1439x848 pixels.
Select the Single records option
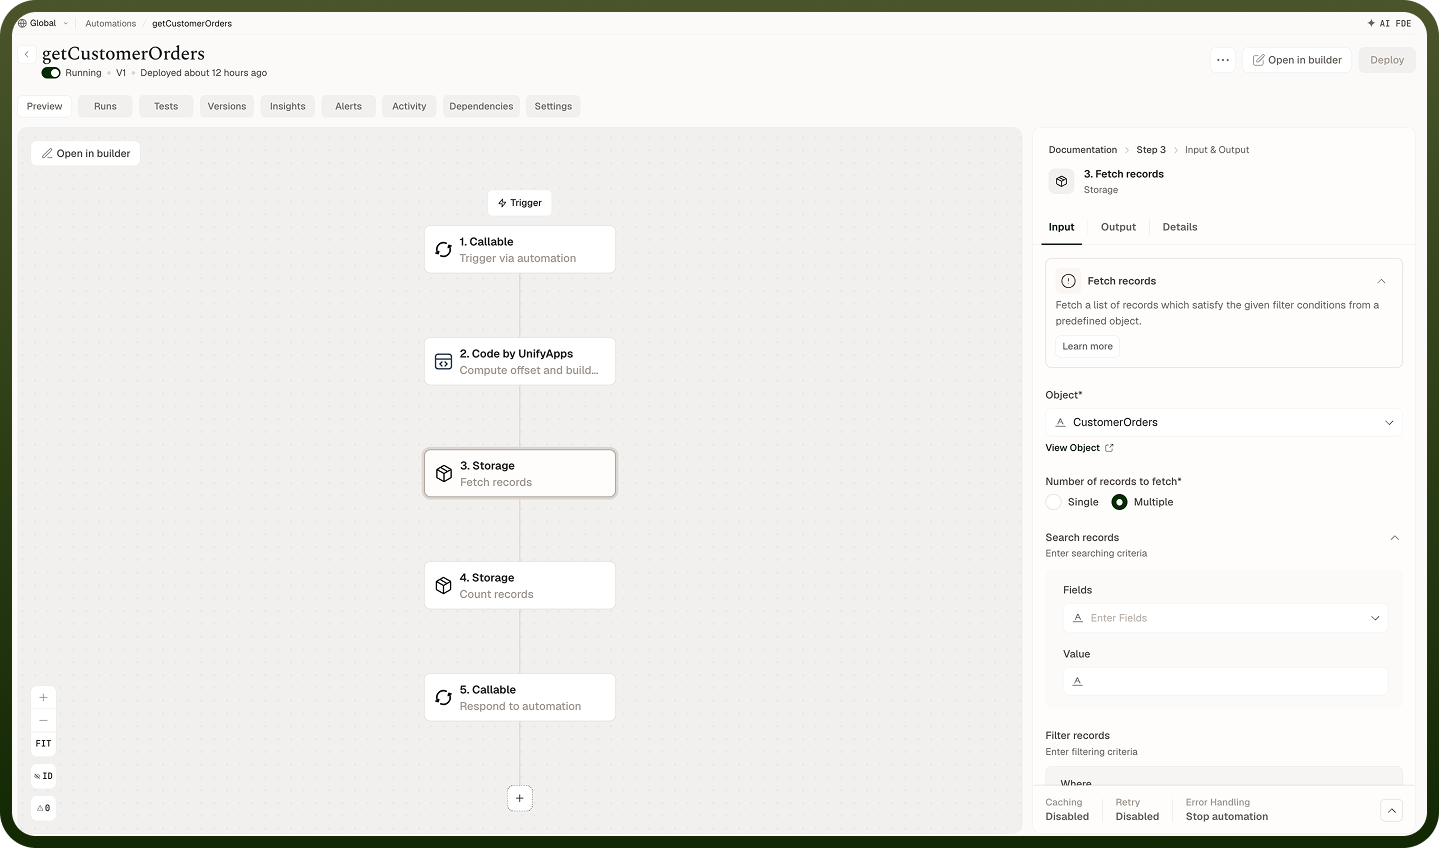tap(1054, 502)
